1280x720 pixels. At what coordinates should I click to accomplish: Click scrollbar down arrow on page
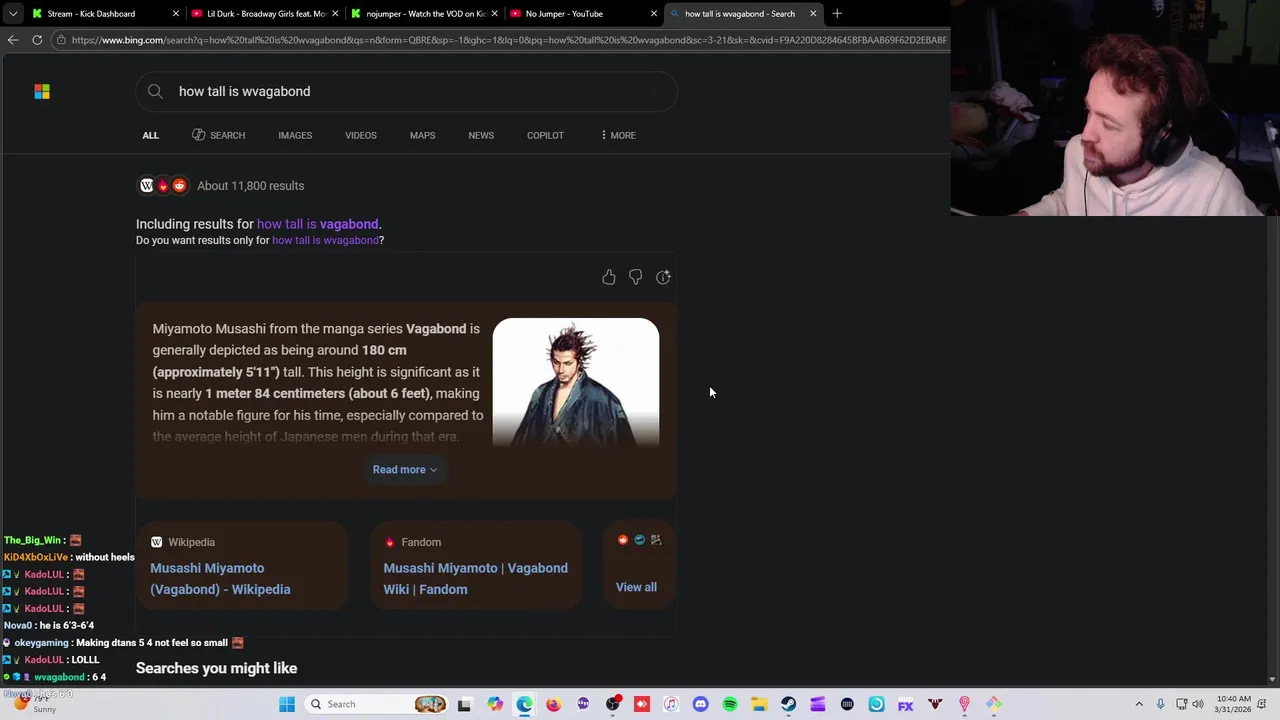(x=1272, y=680)
